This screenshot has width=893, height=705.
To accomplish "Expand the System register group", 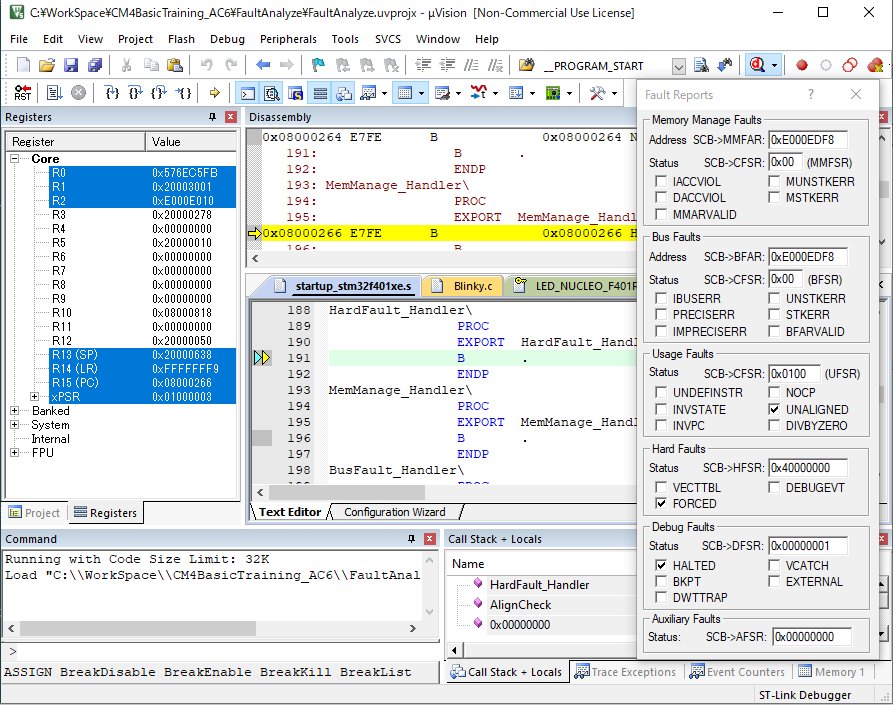I will coord(15,424).
